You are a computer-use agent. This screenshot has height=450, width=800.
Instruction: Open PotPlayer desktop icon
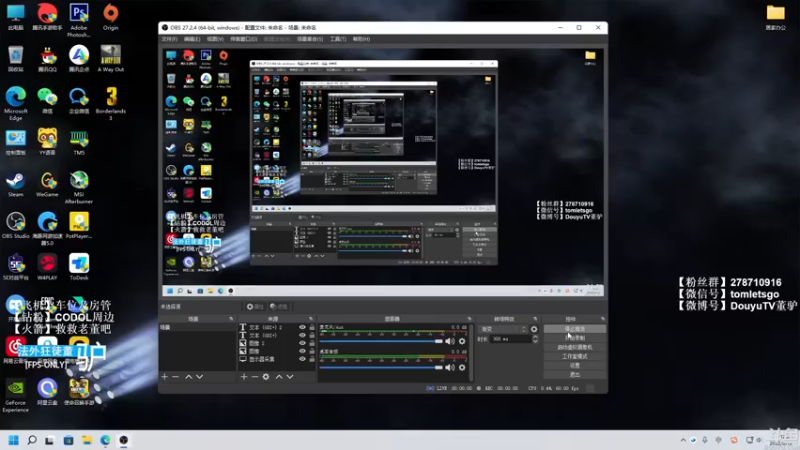(x=79, y=226)
